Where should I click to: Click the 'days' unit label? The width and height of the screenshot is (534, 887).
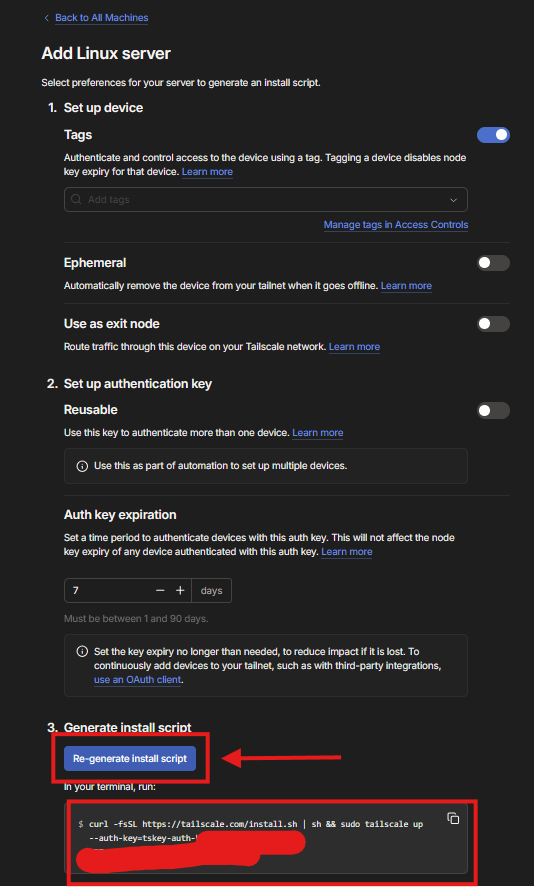(x=211, y=591)
